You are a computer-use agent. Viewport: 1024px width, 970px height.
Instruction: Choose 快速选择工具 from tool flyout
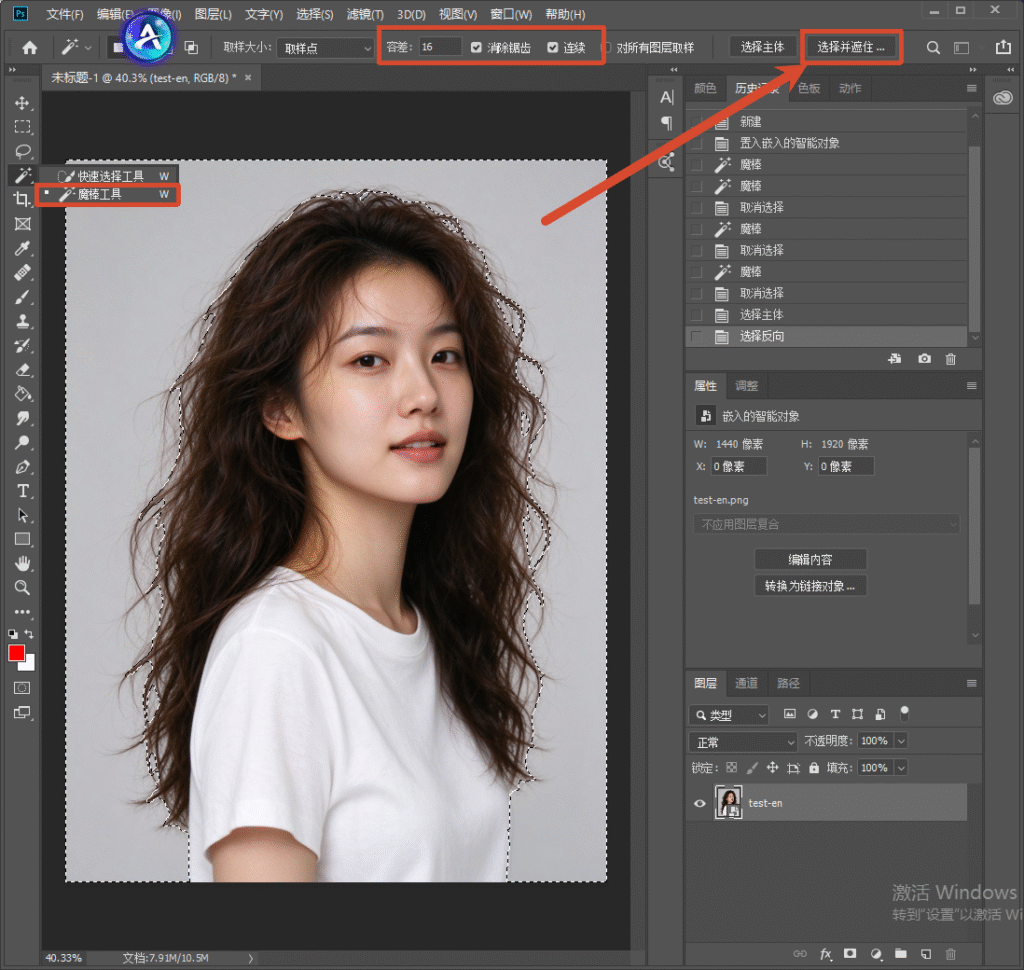coord(108,176)
